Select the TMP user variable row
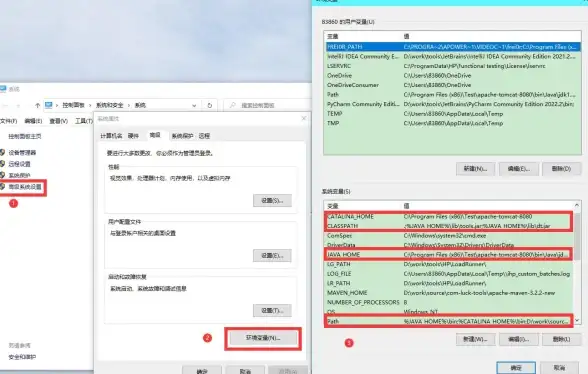This screenshot has height=374, width=588. [x=453, y=123]
